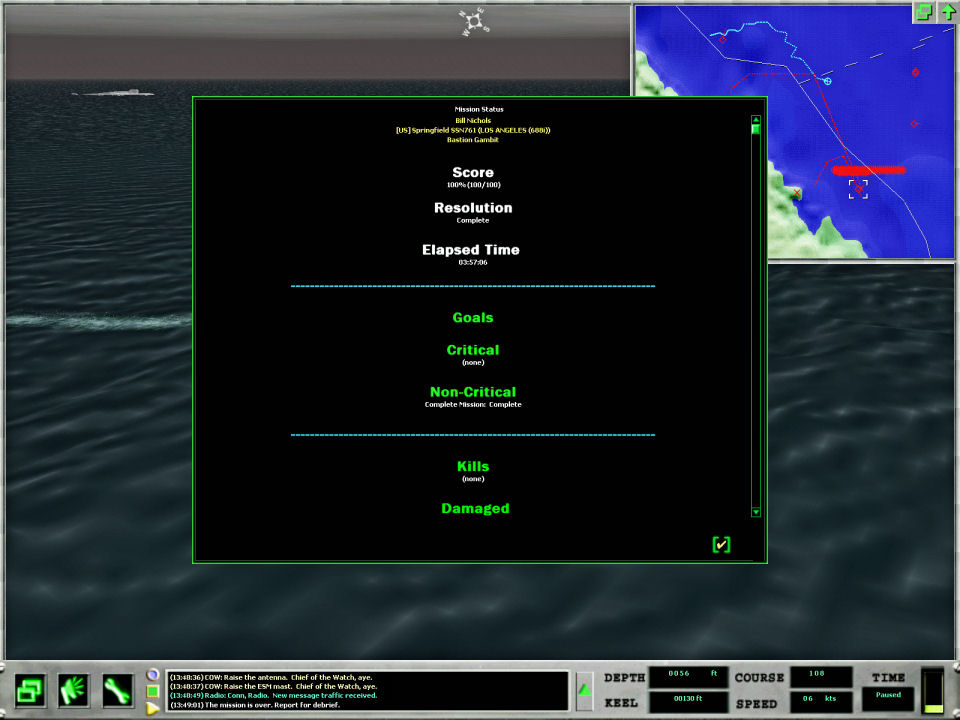Expand message log with green up triangle

[x=584, y=690]
